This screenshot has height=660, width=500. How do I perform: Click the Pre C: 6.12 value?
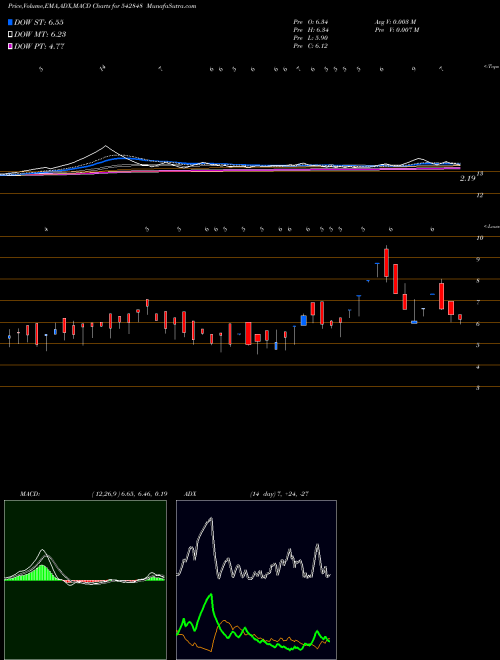tap(311, 46)
